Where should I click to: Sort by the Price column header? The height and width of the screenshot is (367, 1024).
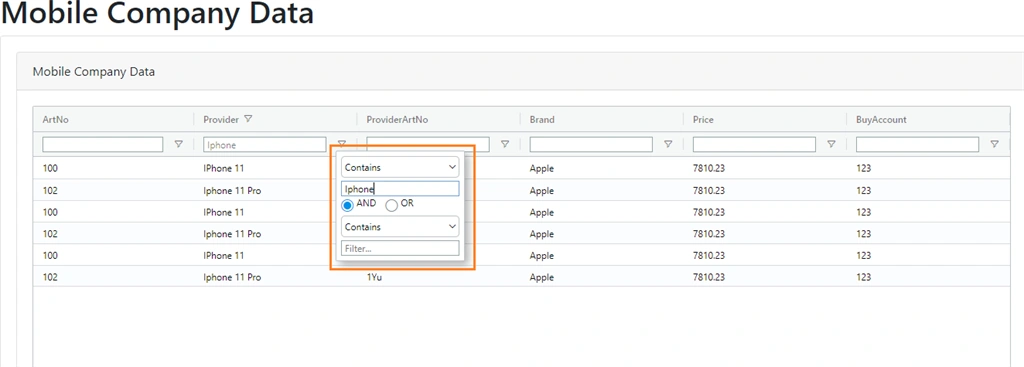[x=703, y=120]
